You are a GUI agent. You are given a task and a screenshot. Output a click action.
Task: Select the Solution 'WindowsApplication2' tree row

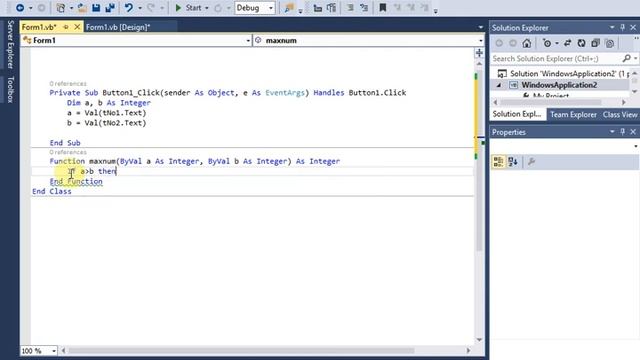563,74
